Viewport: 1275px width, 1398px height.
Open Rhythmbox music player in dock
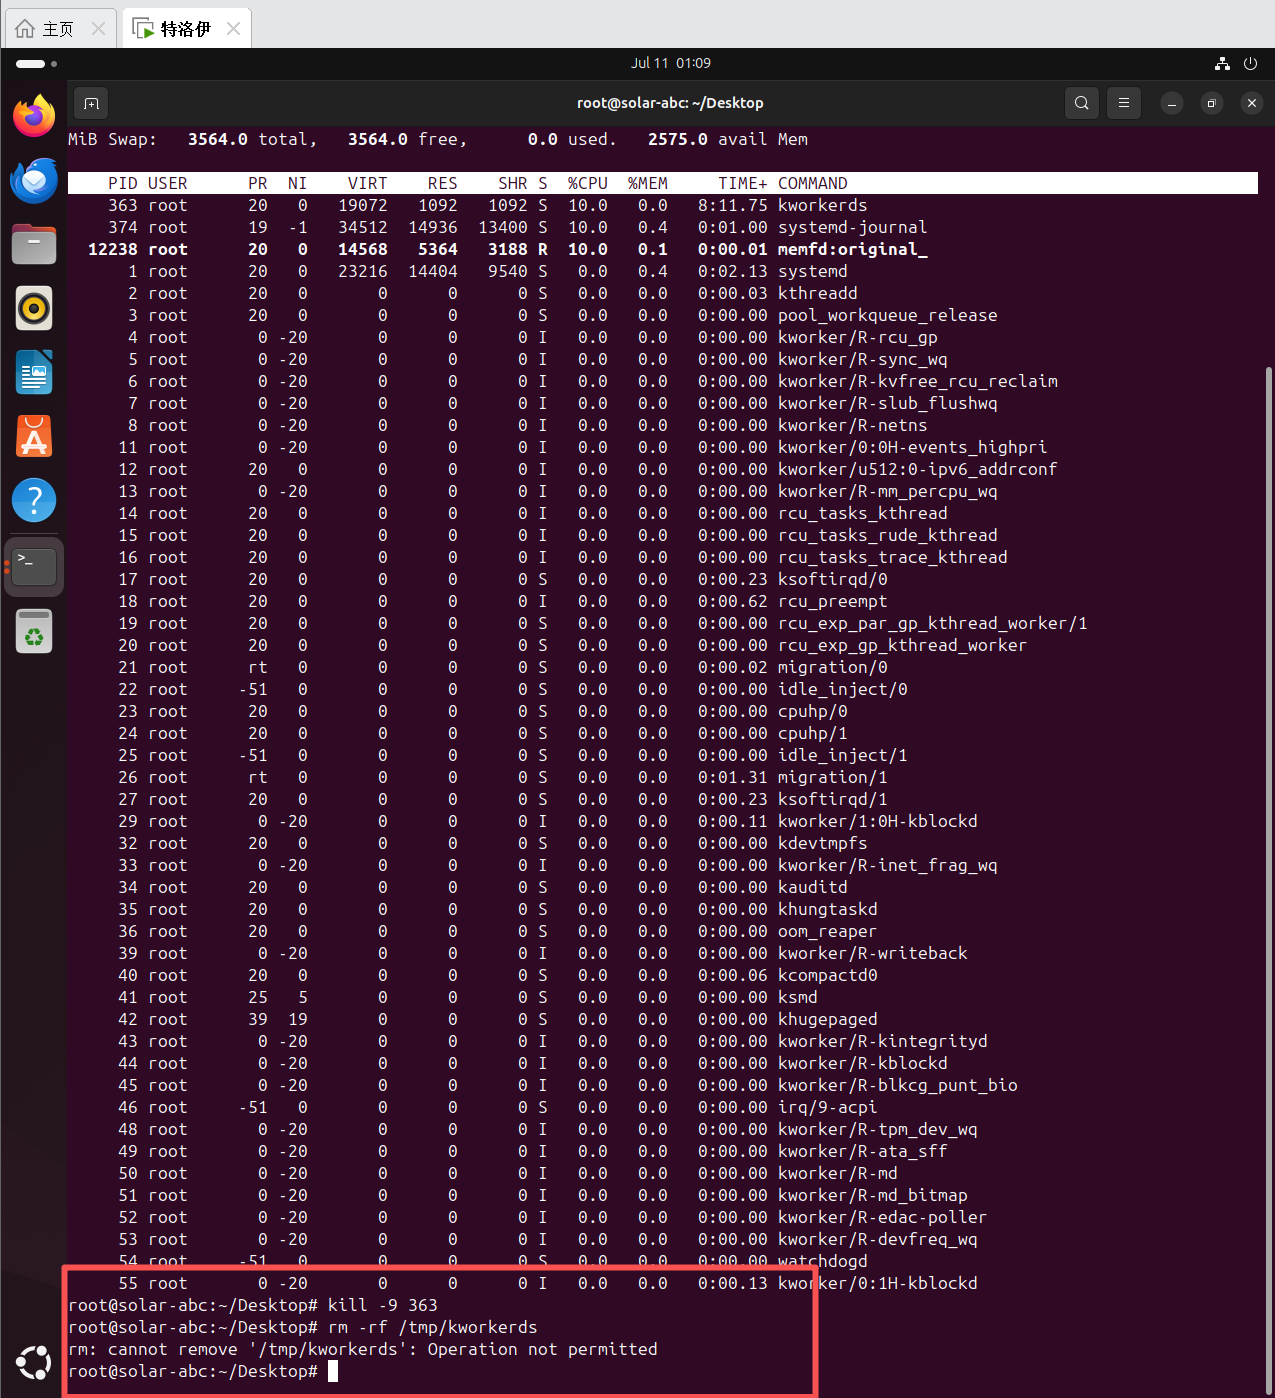click(x=34, y=308)
